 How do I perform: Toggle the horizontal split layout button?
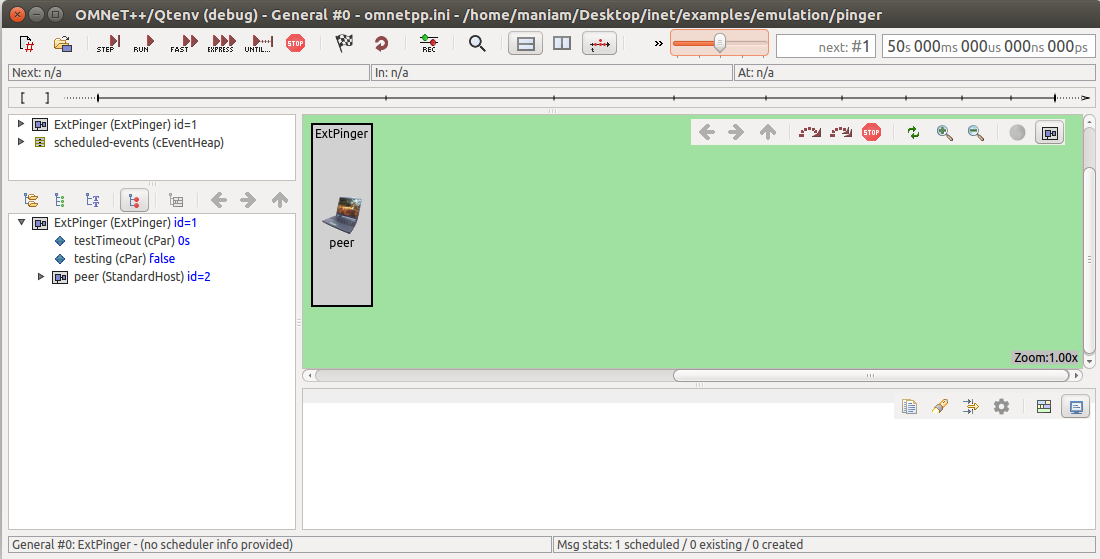pyautogui.click(x=525, y=43)
